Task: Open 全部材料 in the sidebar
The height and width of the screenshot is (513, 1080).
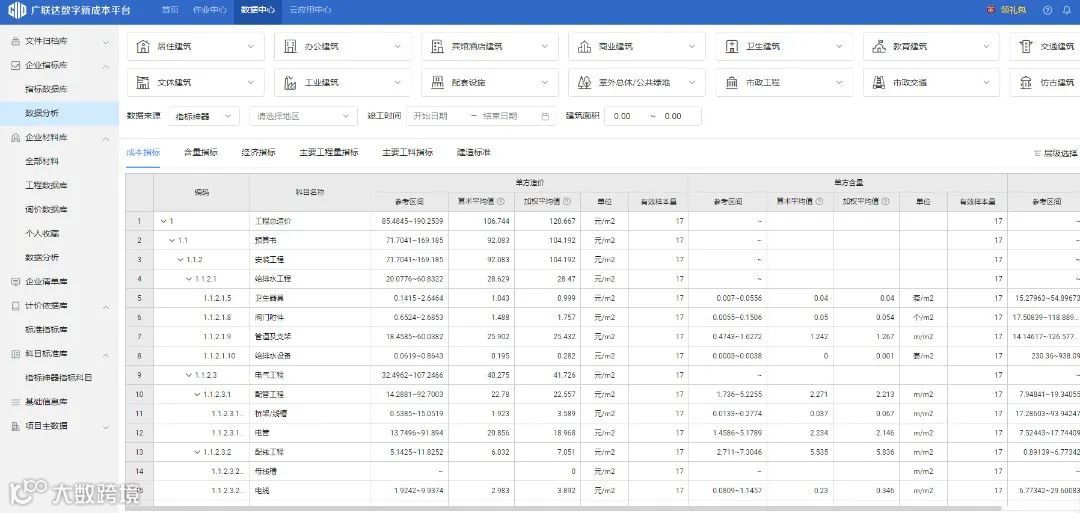Action: (x=43, y=162)
